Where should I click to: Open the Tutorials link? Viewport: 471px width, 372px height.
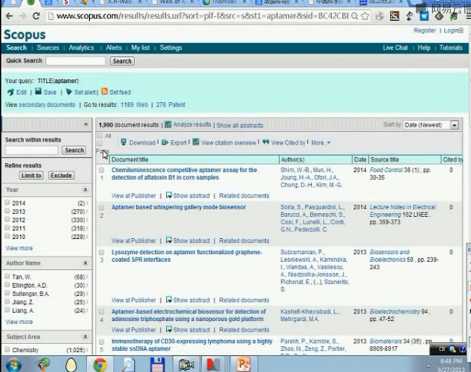pos(451,48)
